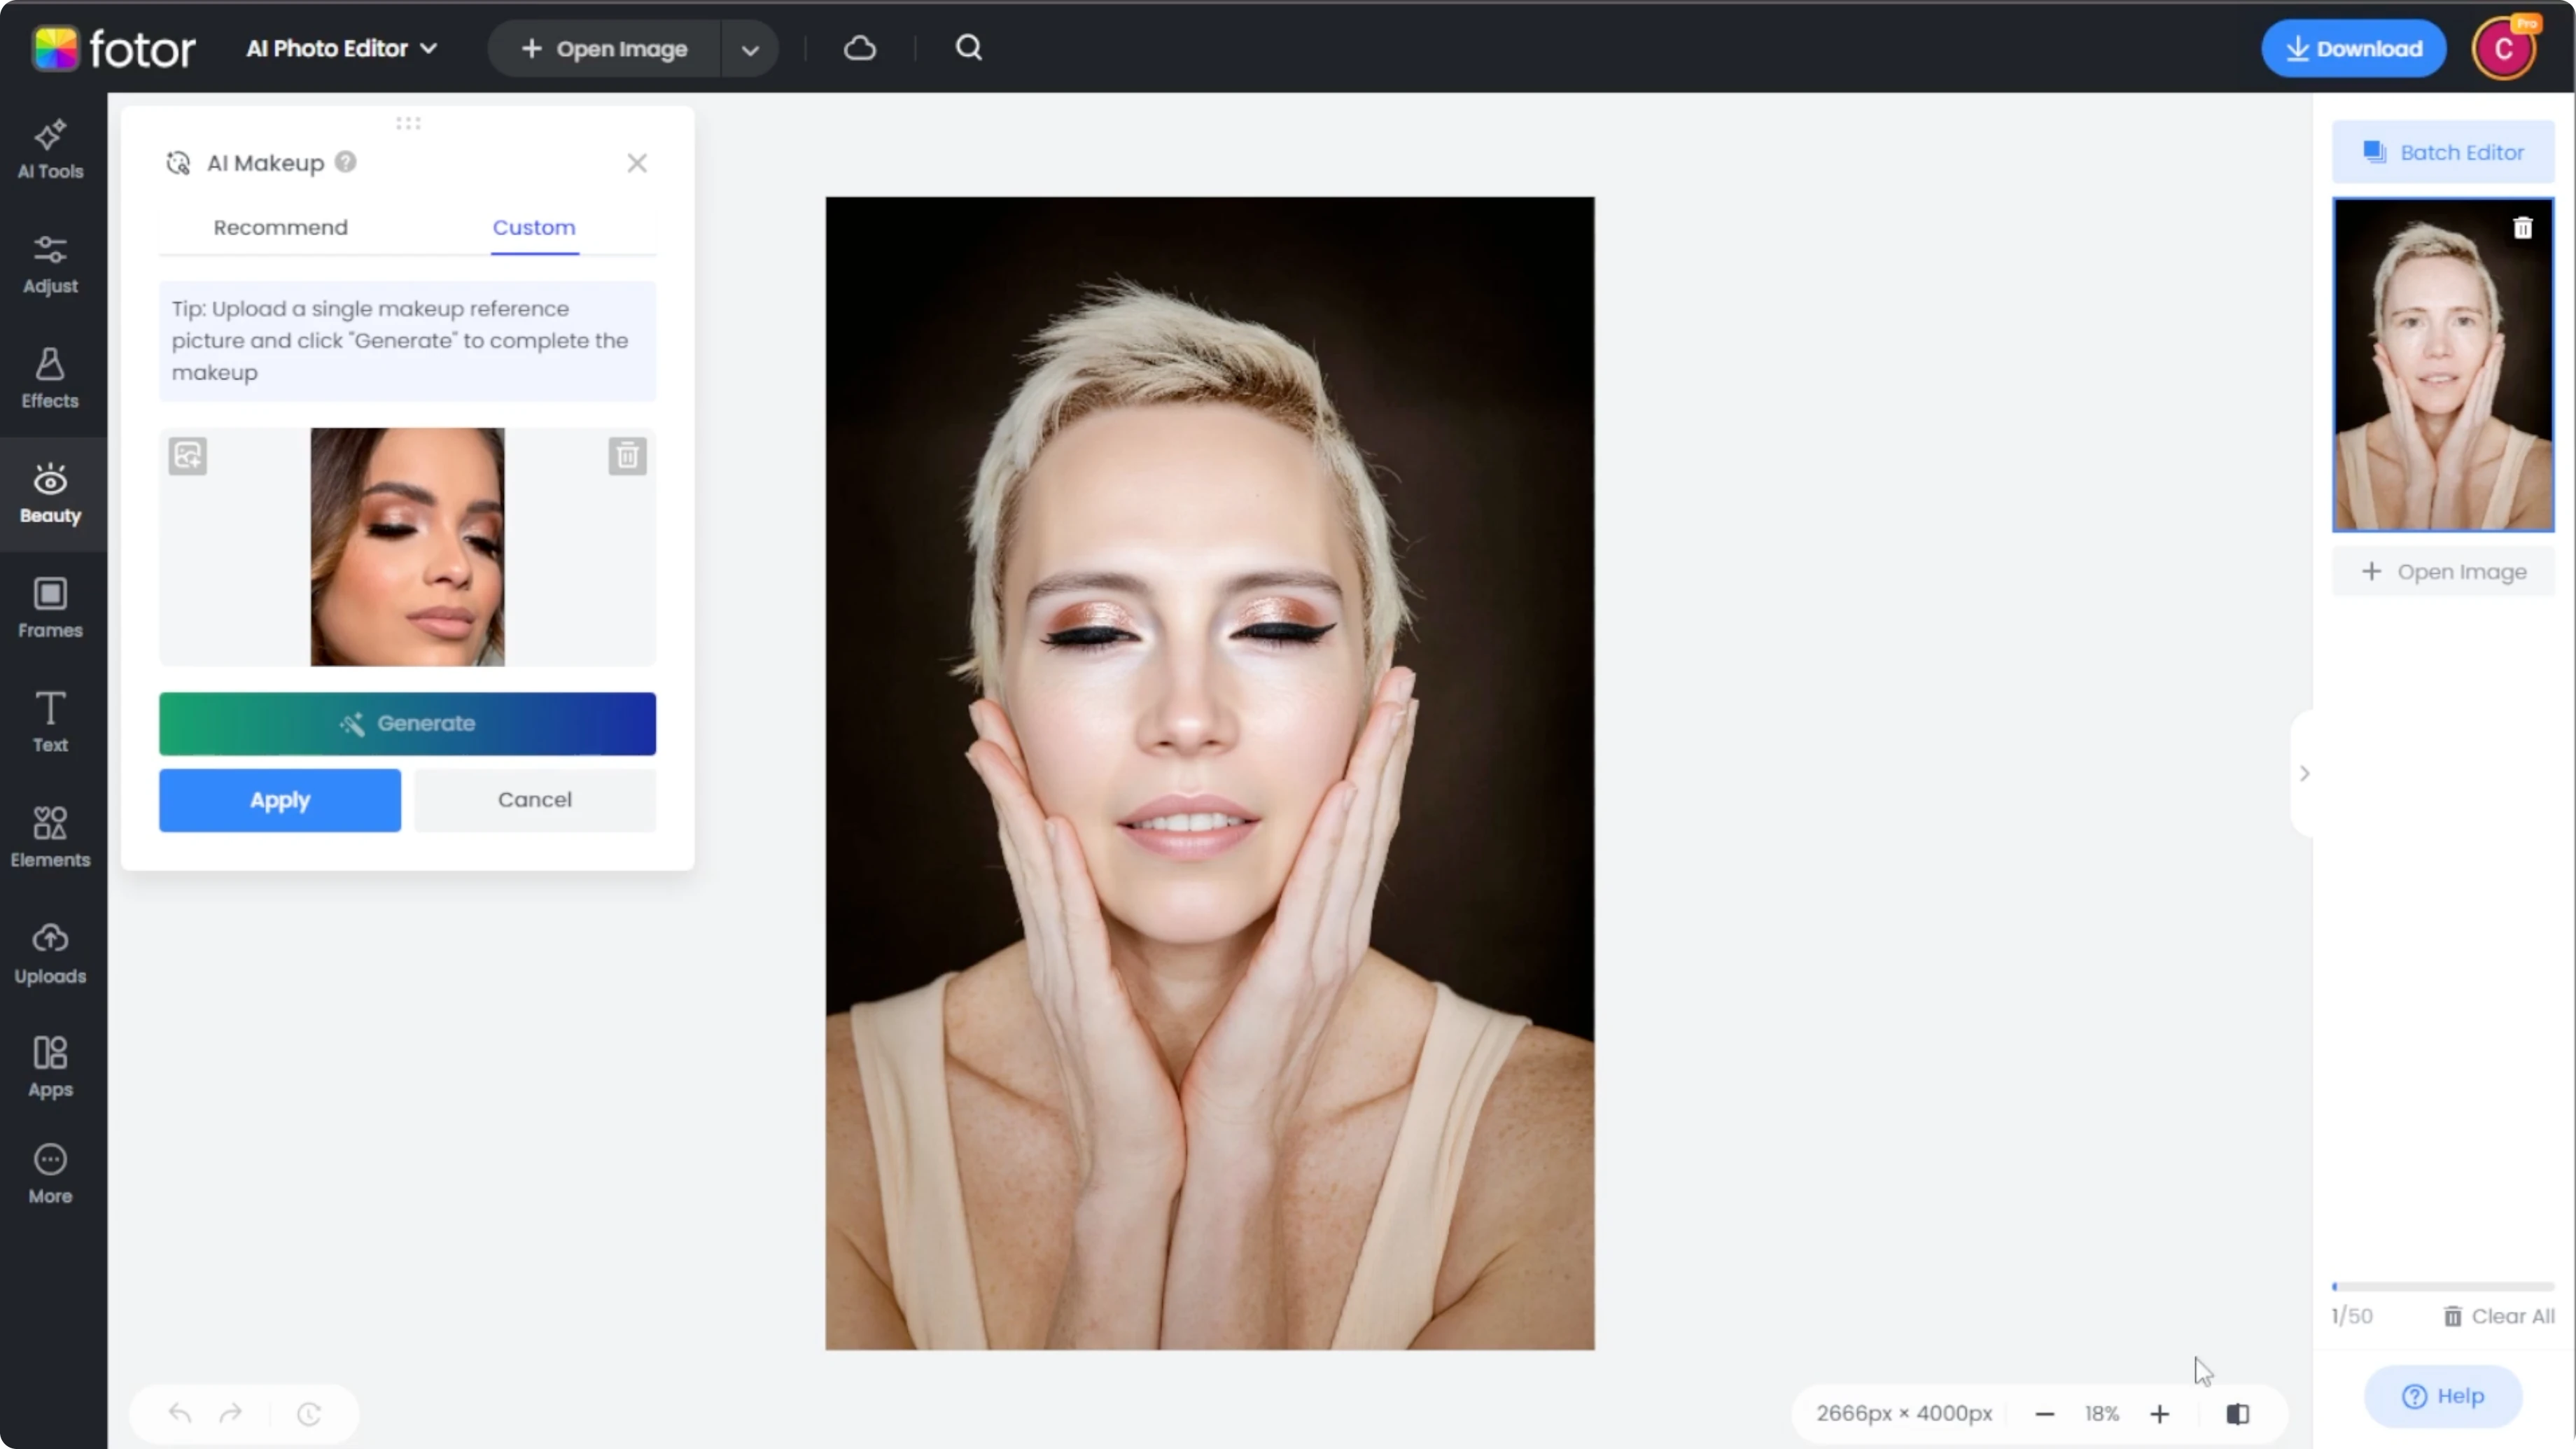This screenshot has width=2576, height=1449.
Task: Click the cloud storage icon
Action: (x=860, y=48)
